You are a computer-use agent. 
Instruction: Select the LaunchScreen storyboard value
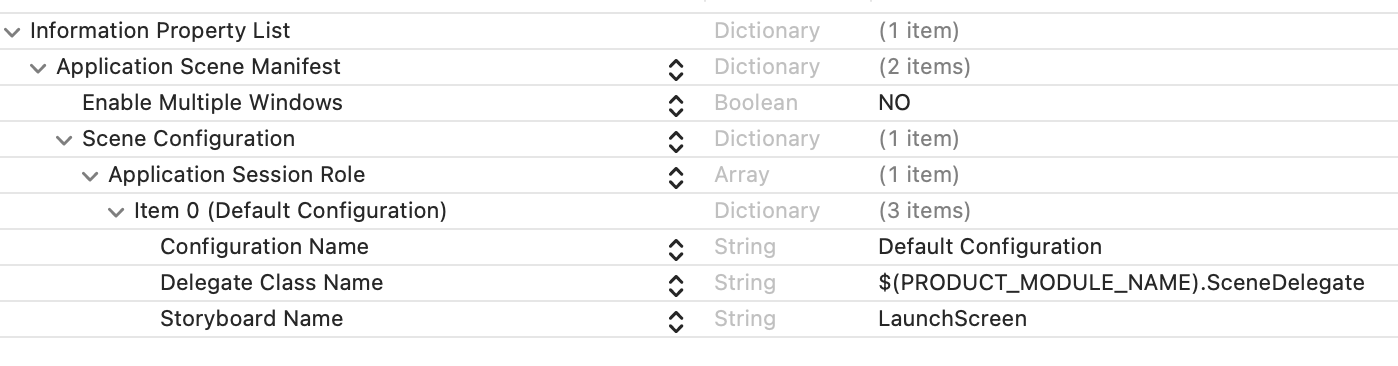952,319
